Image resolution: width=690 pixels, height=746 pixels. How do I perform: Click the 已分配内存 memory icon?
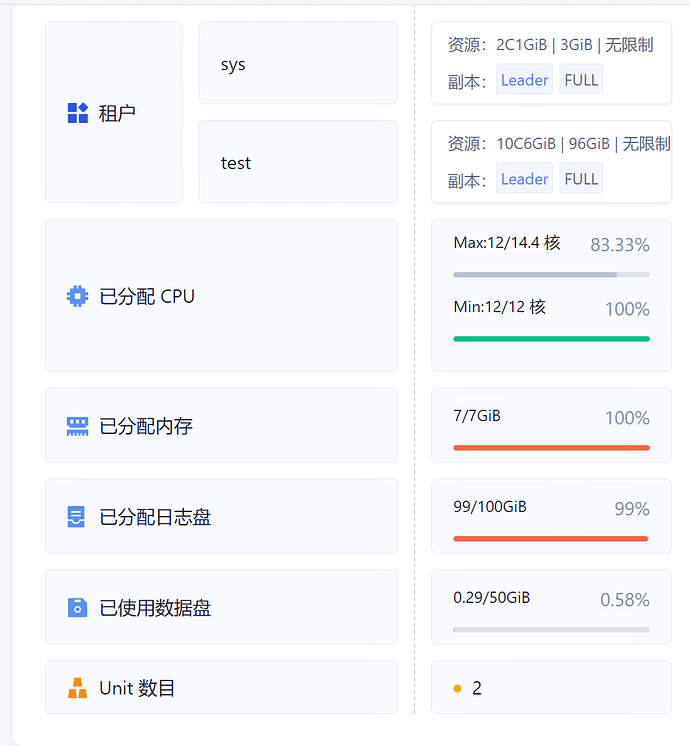click(x=77, y=426)
